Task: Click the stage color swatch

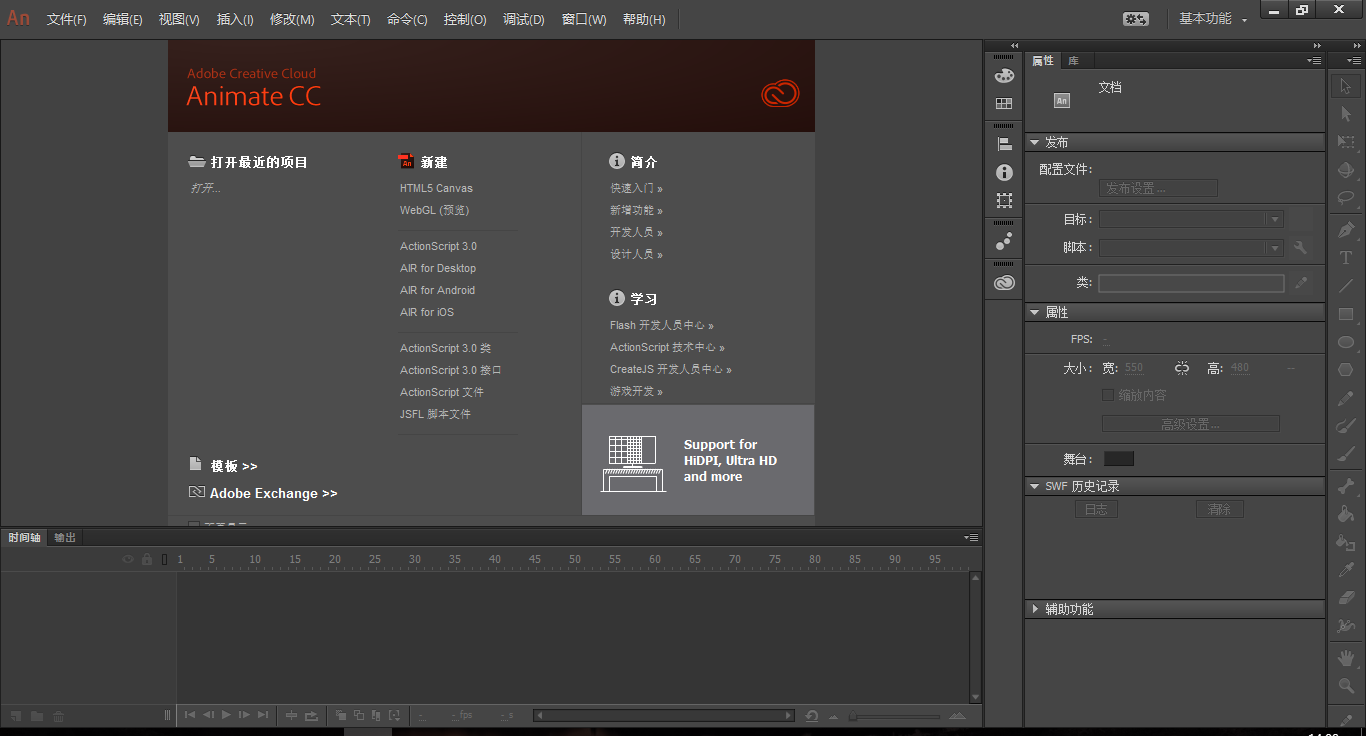Action: pyautogui.click(x=1118, y=459)
